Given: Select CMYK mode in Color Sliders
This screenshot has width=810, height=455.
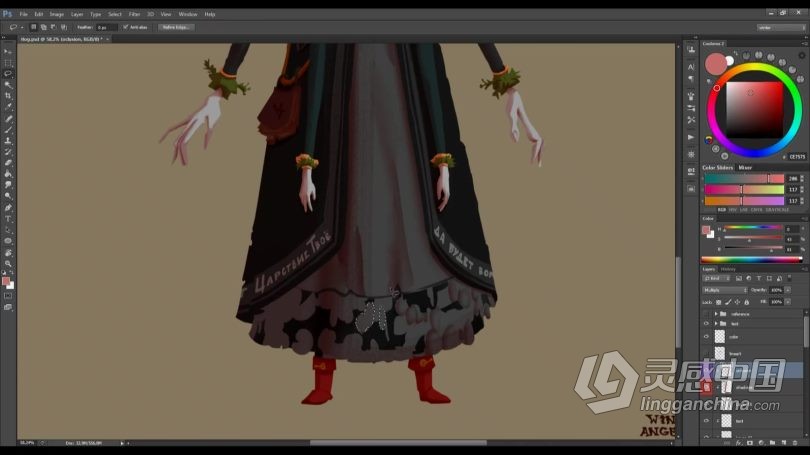Looking at the screenshot, I should pyautogui.click(x=756, y=210).
